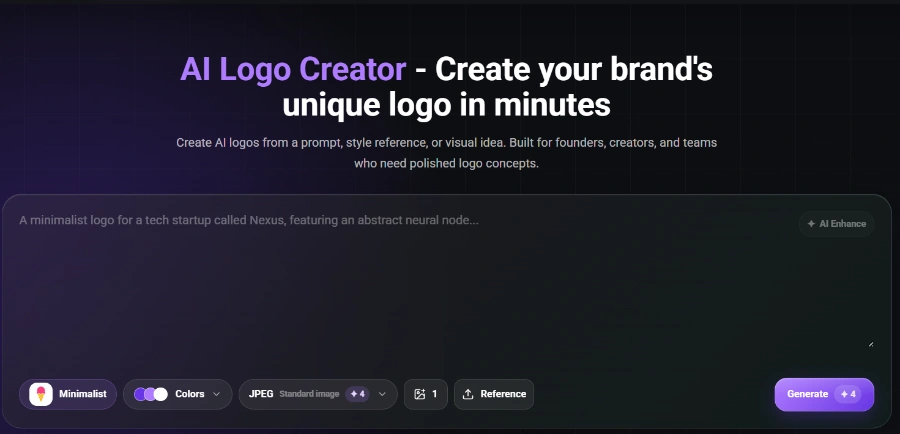
Task: Click the Generate button
Action: (x=824, y=394)
